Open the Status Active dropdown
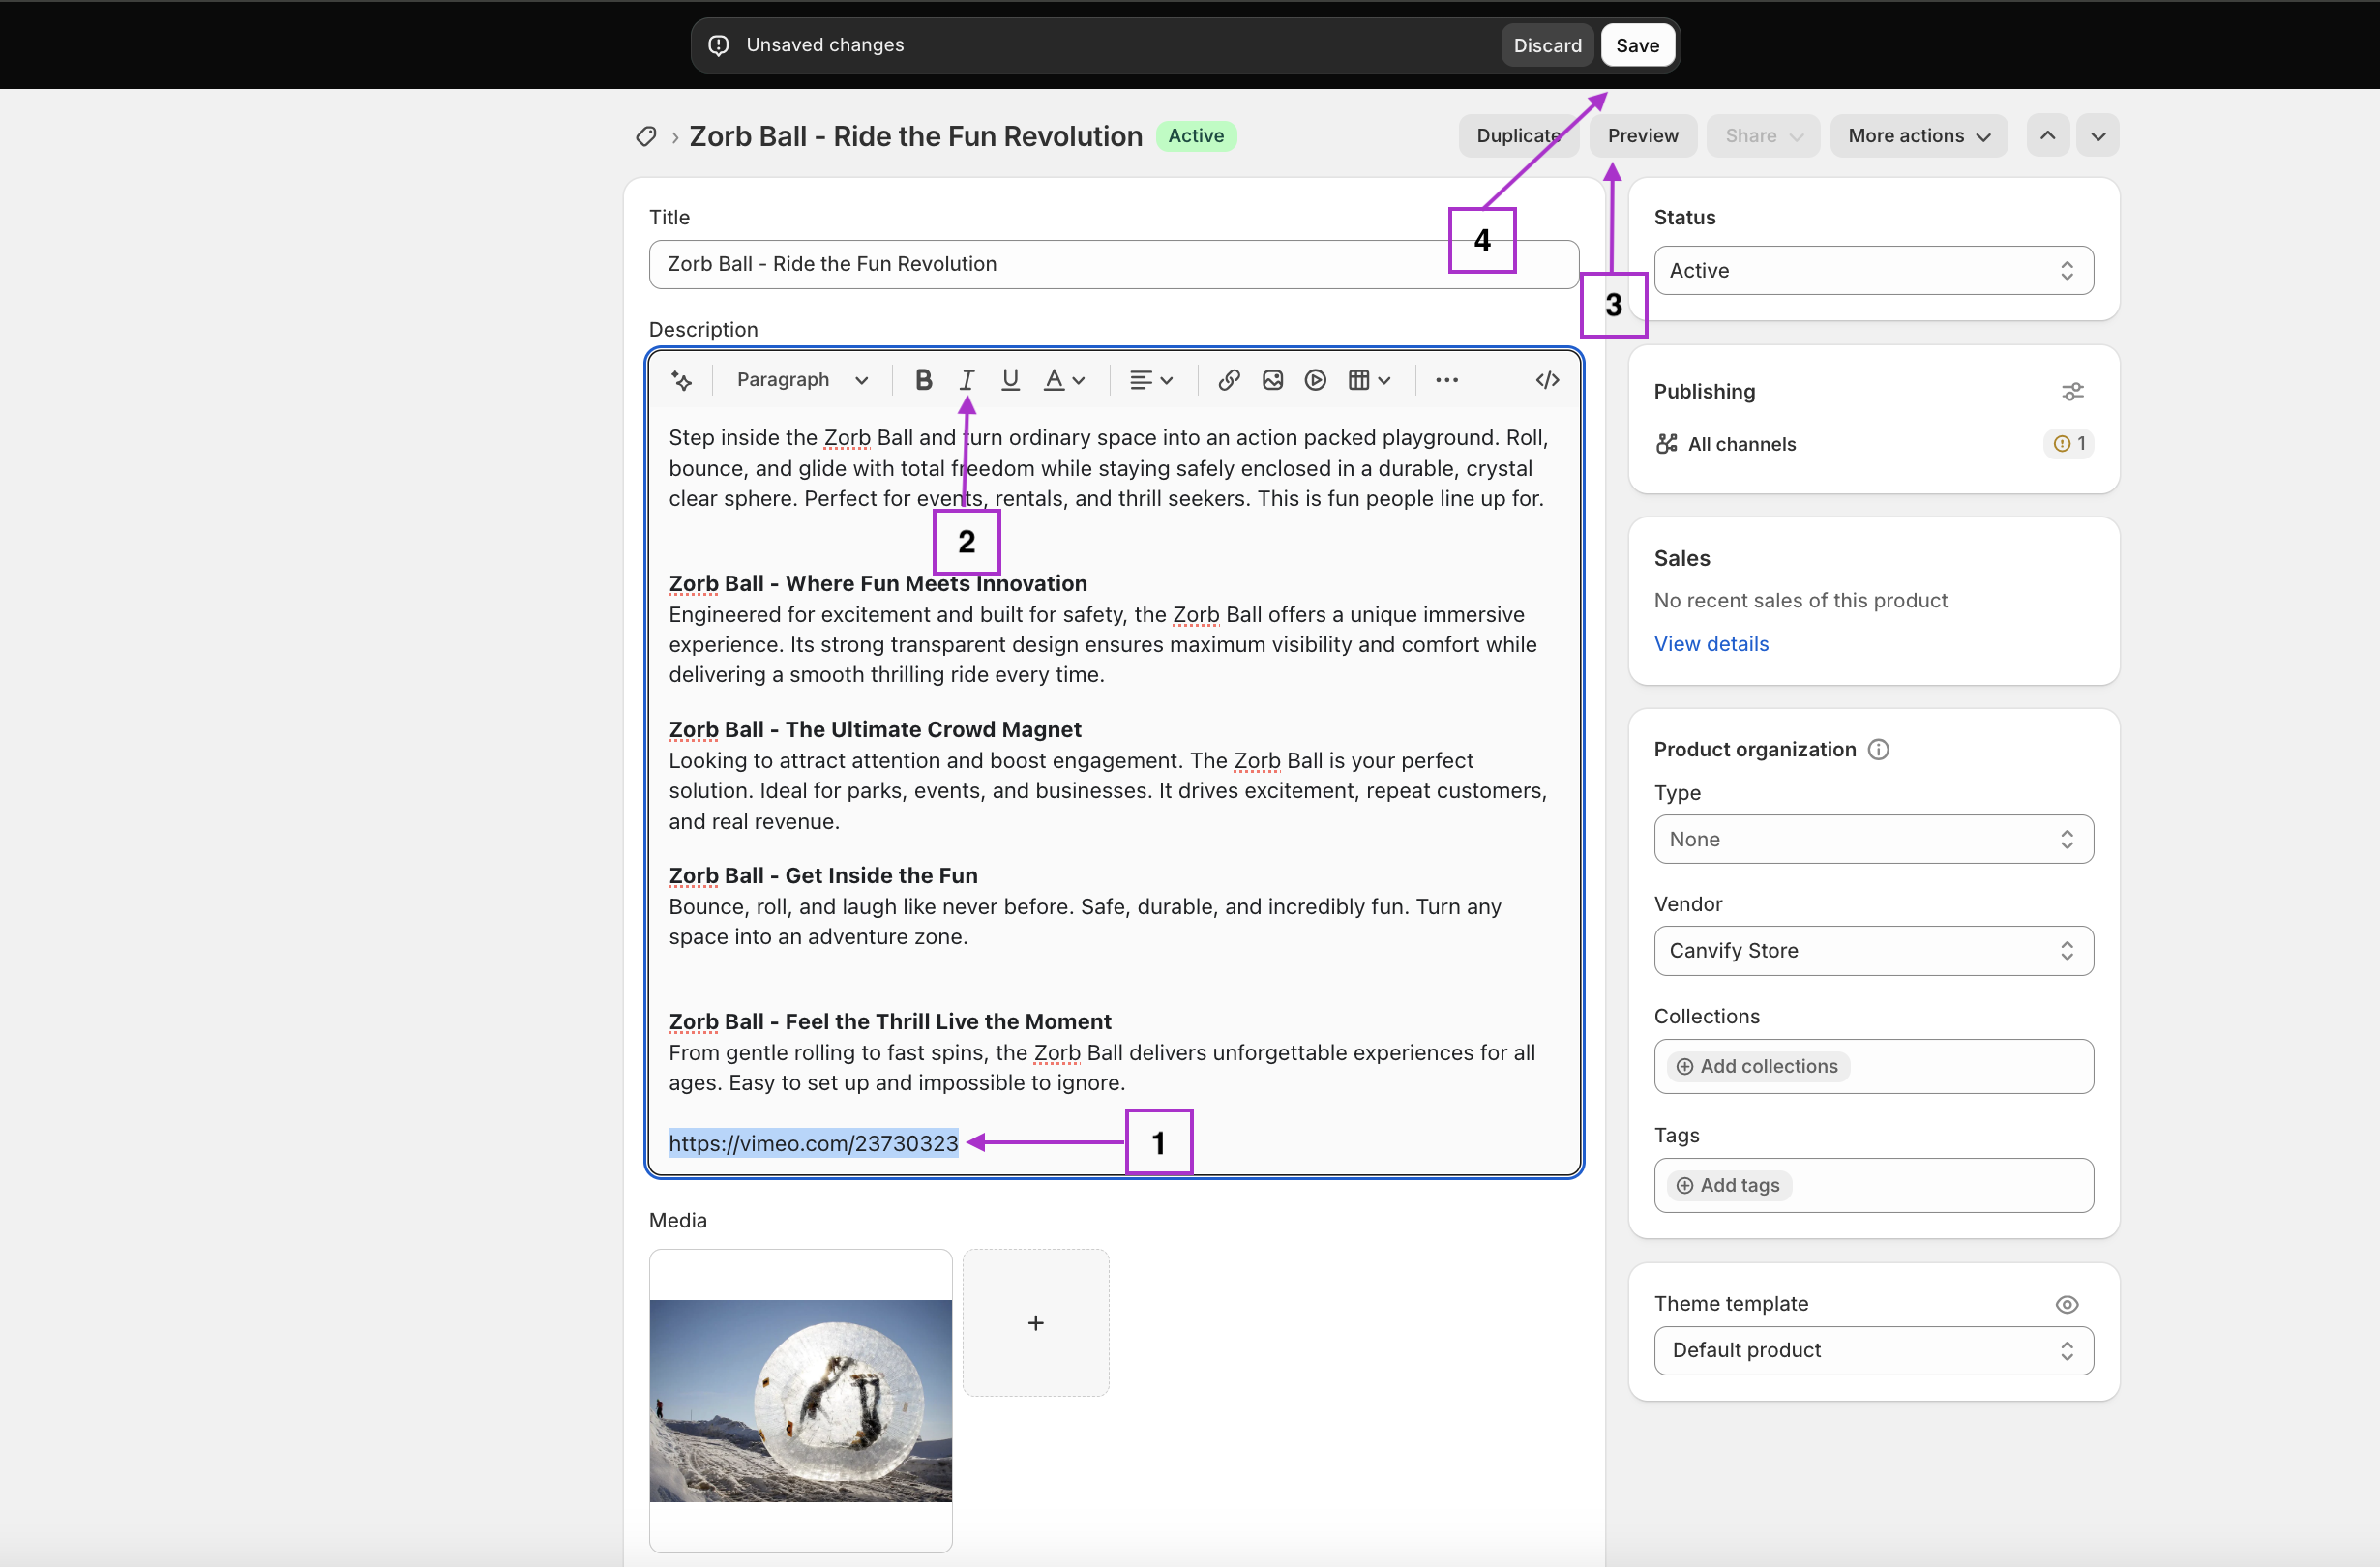 click(1873, 270)
